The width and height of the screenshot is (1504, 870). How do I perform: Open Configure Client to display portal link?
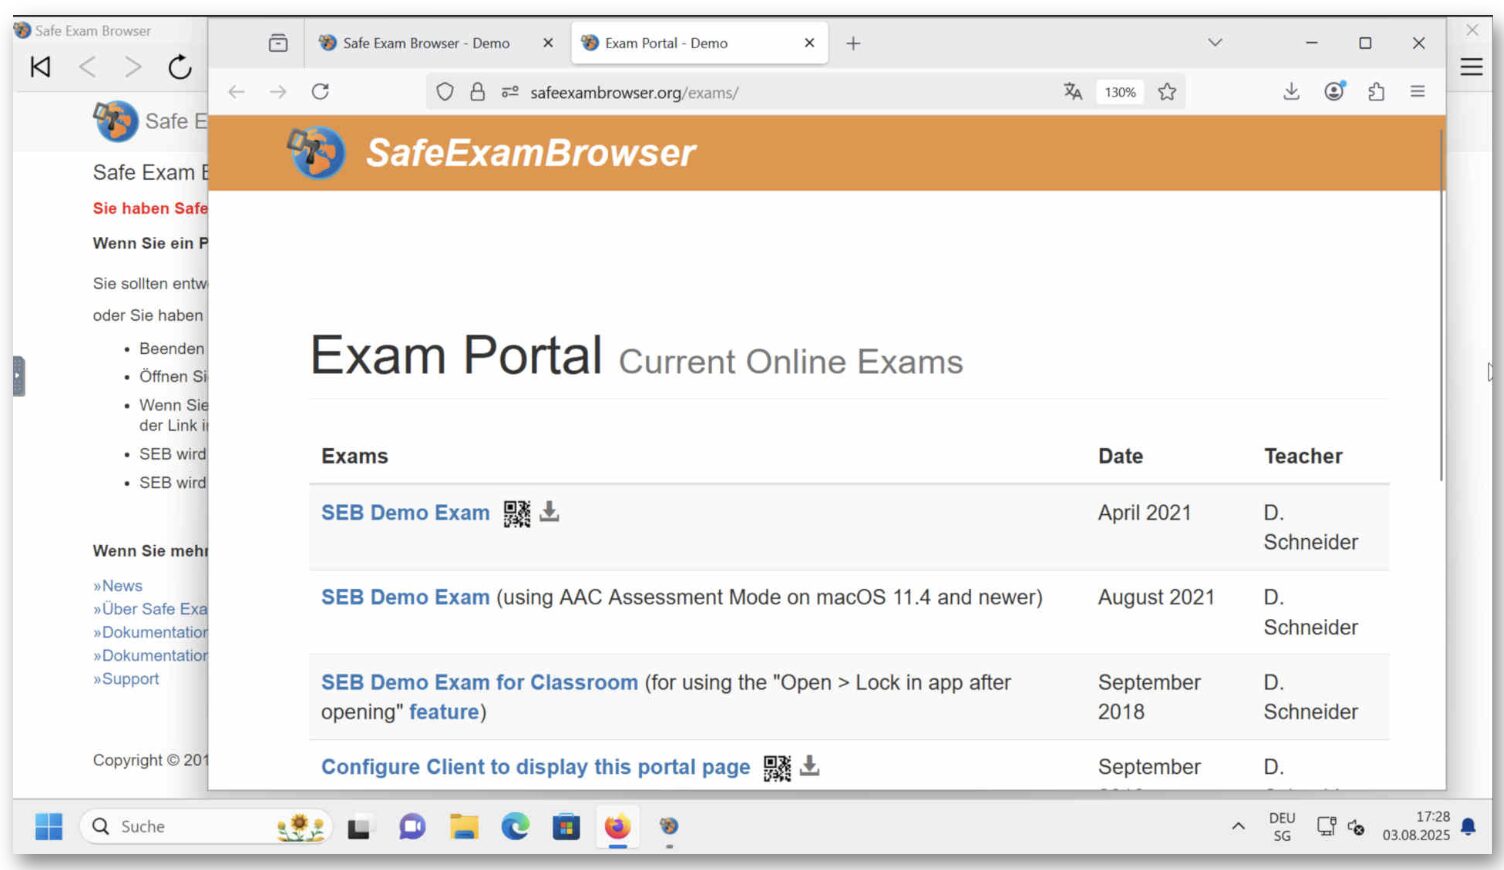(x=535, y=767)
